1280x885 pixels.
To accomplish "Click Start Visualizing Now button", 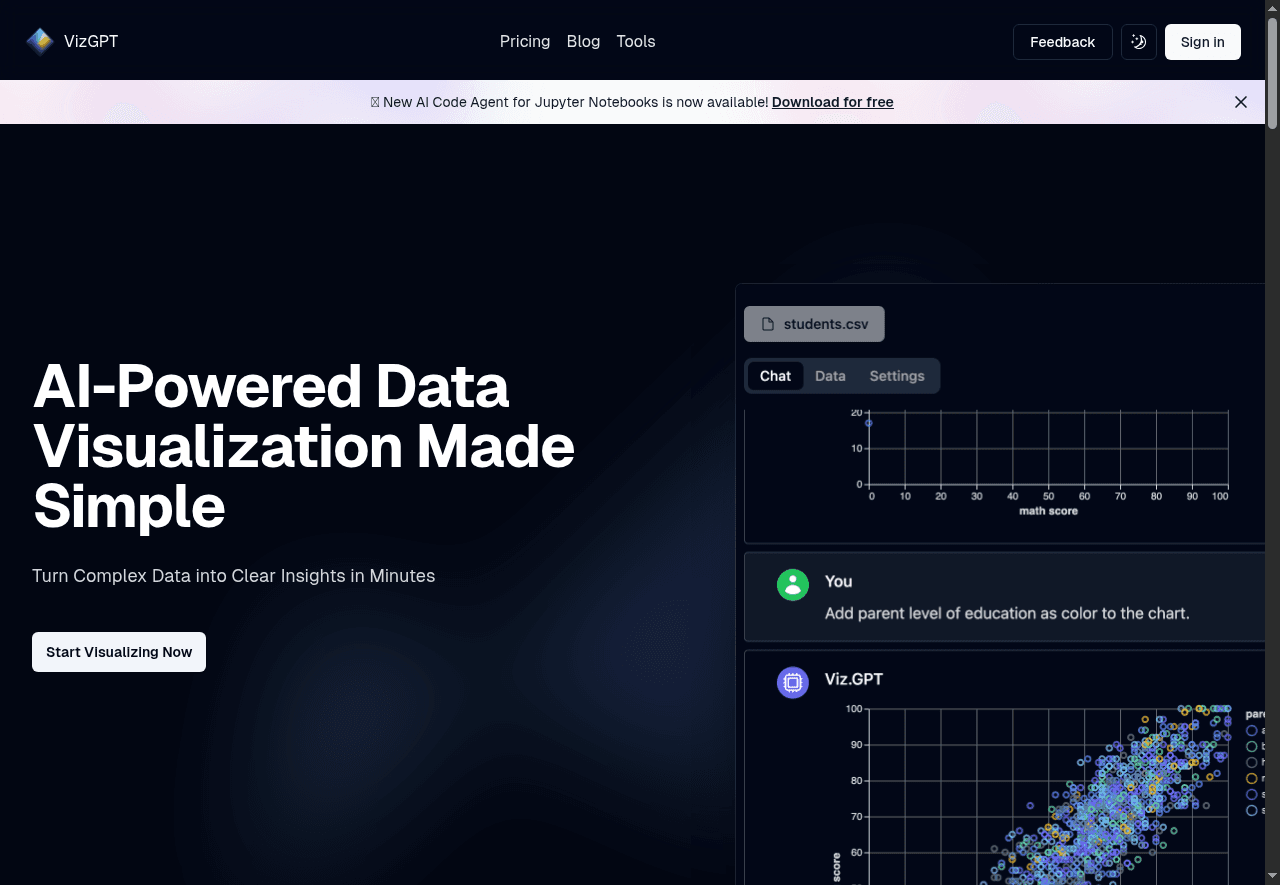I will coord(119,652).
